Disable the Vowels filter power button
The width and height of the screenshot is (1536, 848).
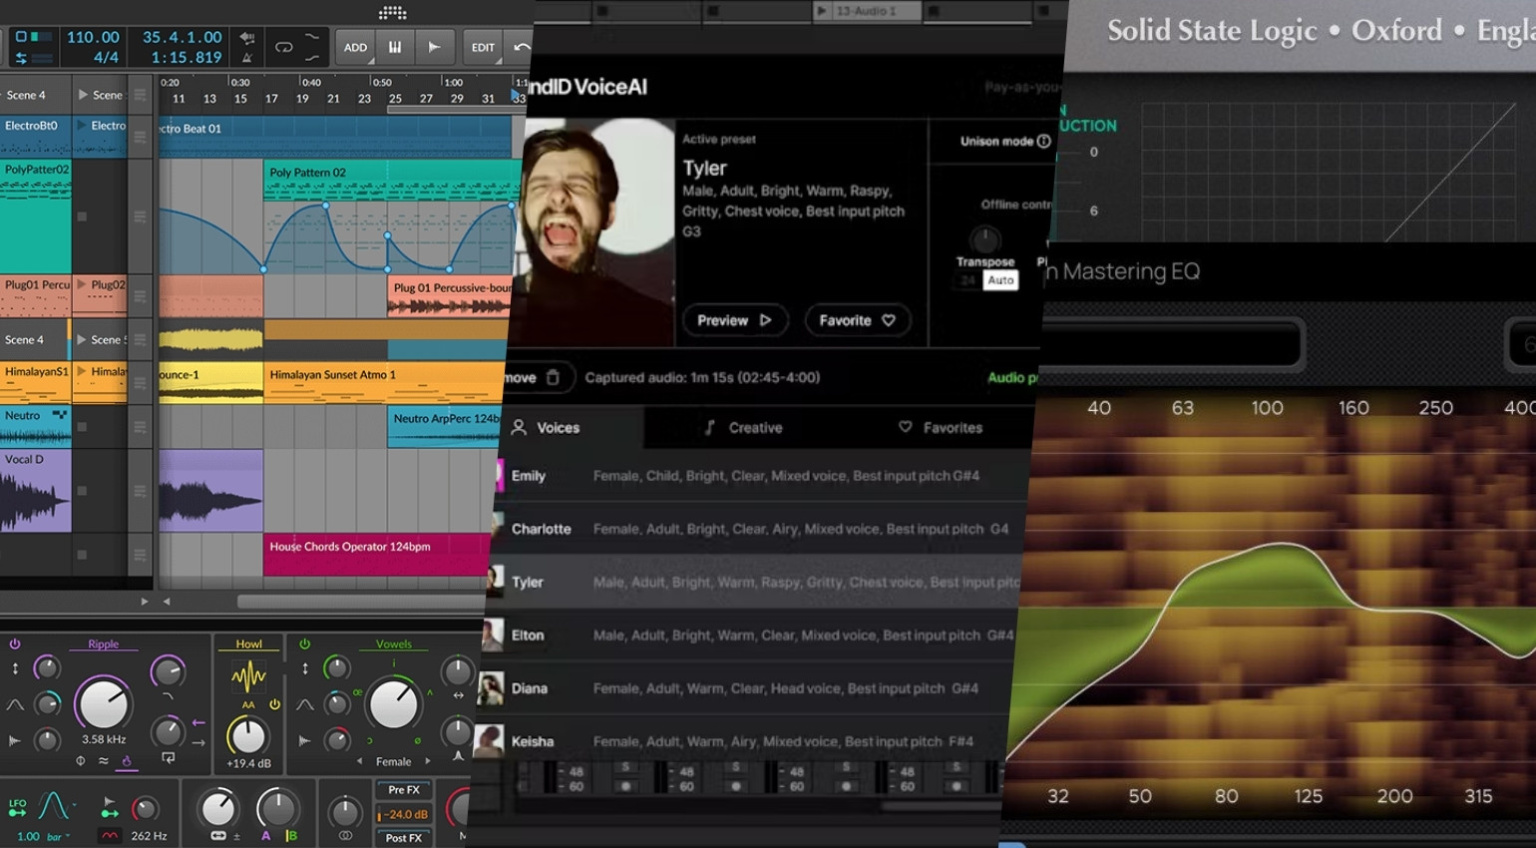pos(305,644)
